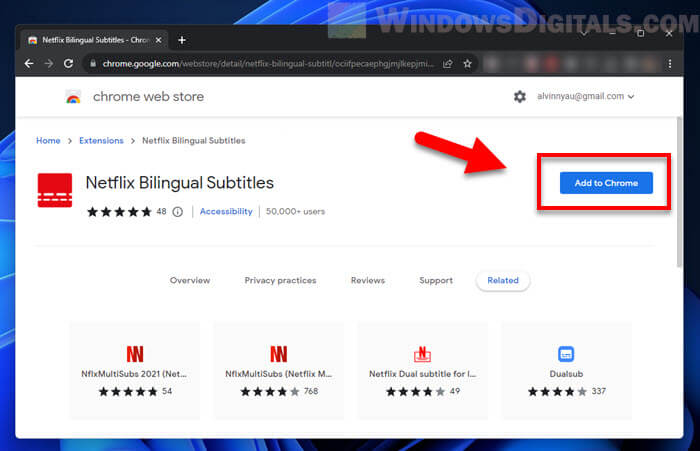
Task: Click the five-star rating of the extension
Action: (x=120, y=212)
